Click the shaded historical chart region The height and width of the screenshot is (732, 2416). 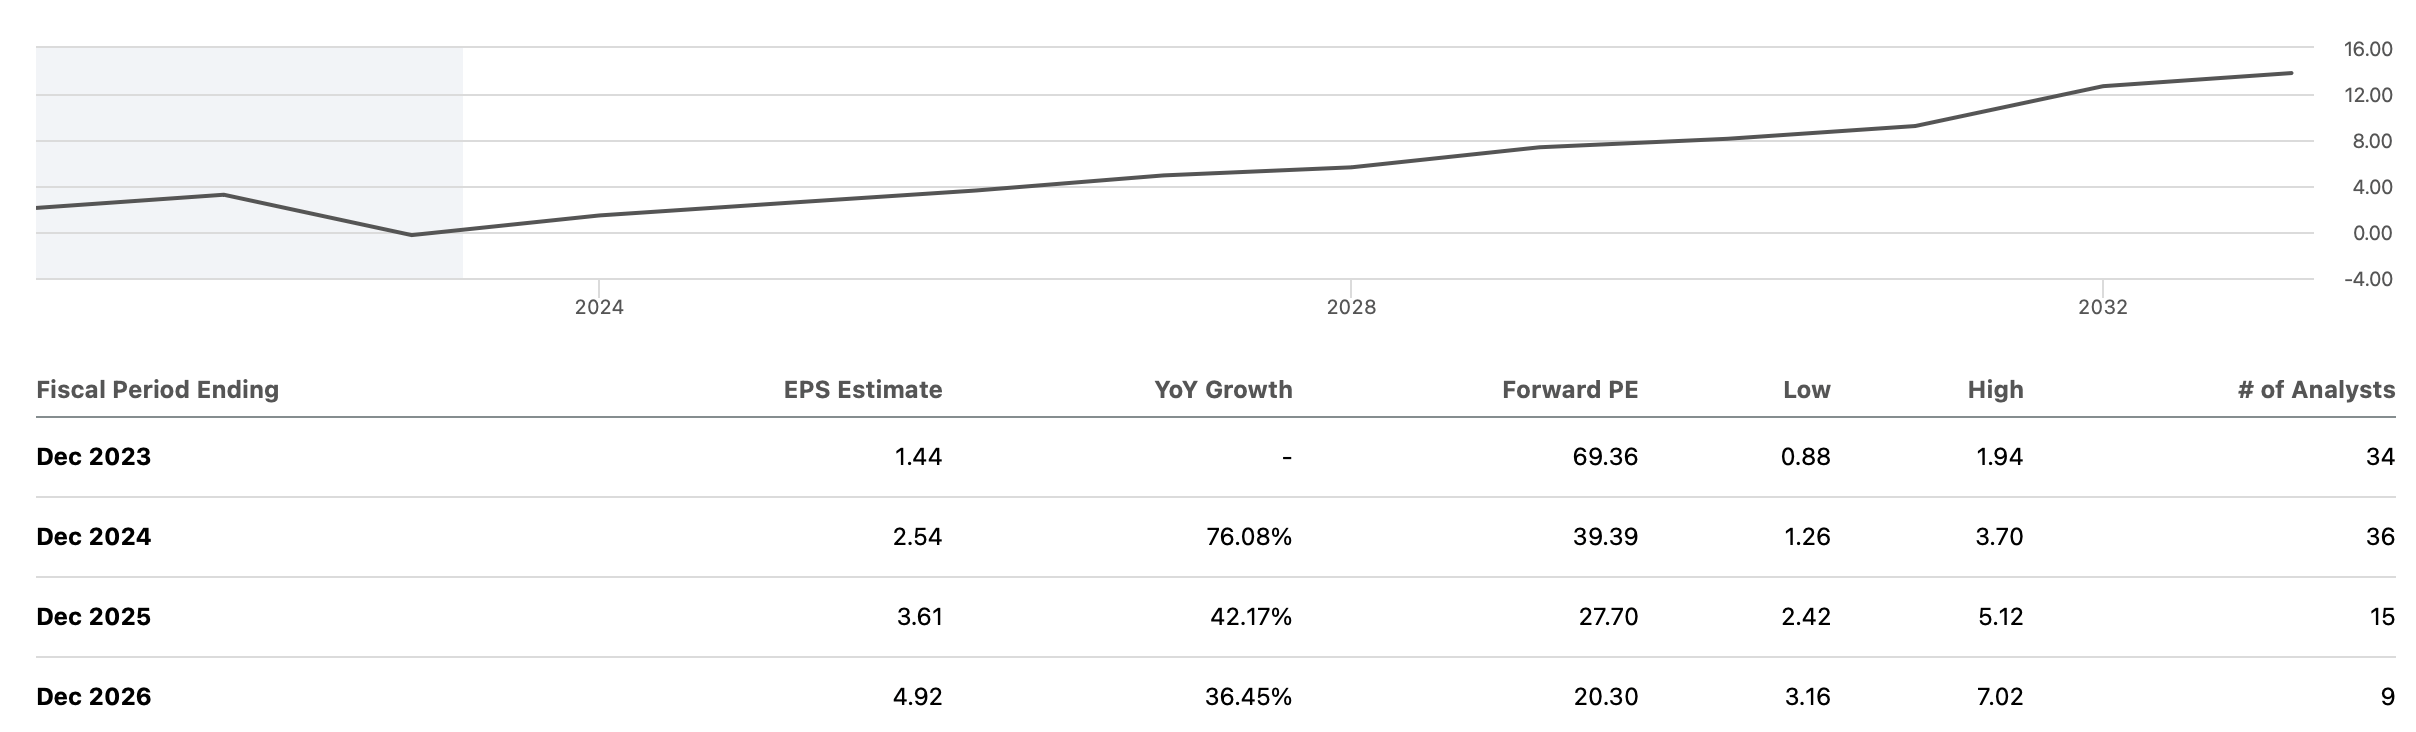pos(249,120)
